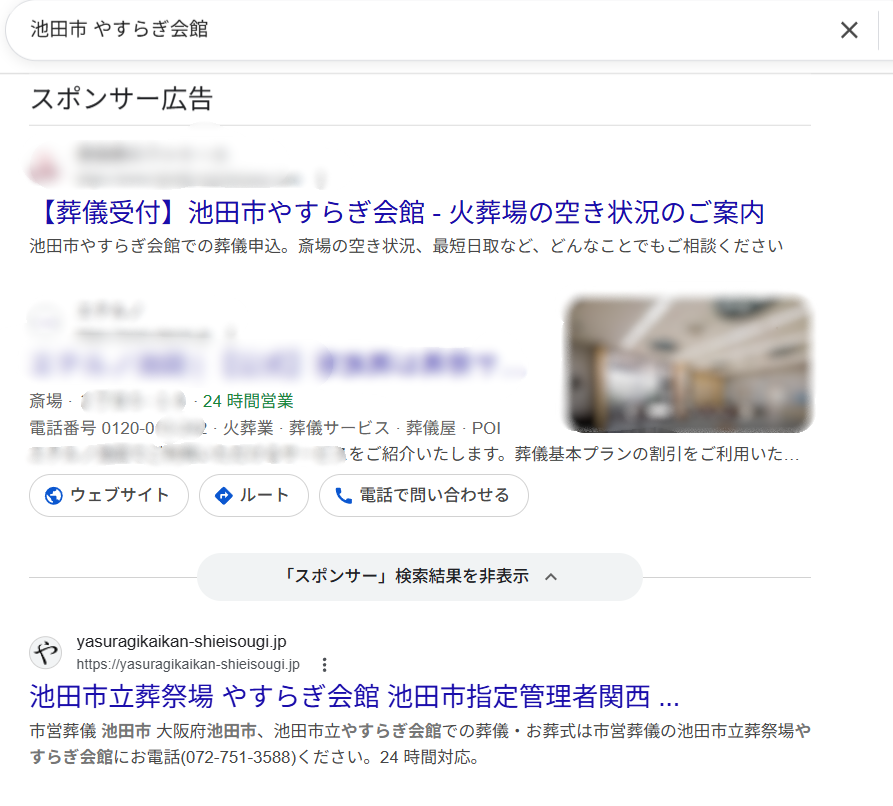Click the venue interior photo thumbnail
893x806 pixels.
point(687,363)
